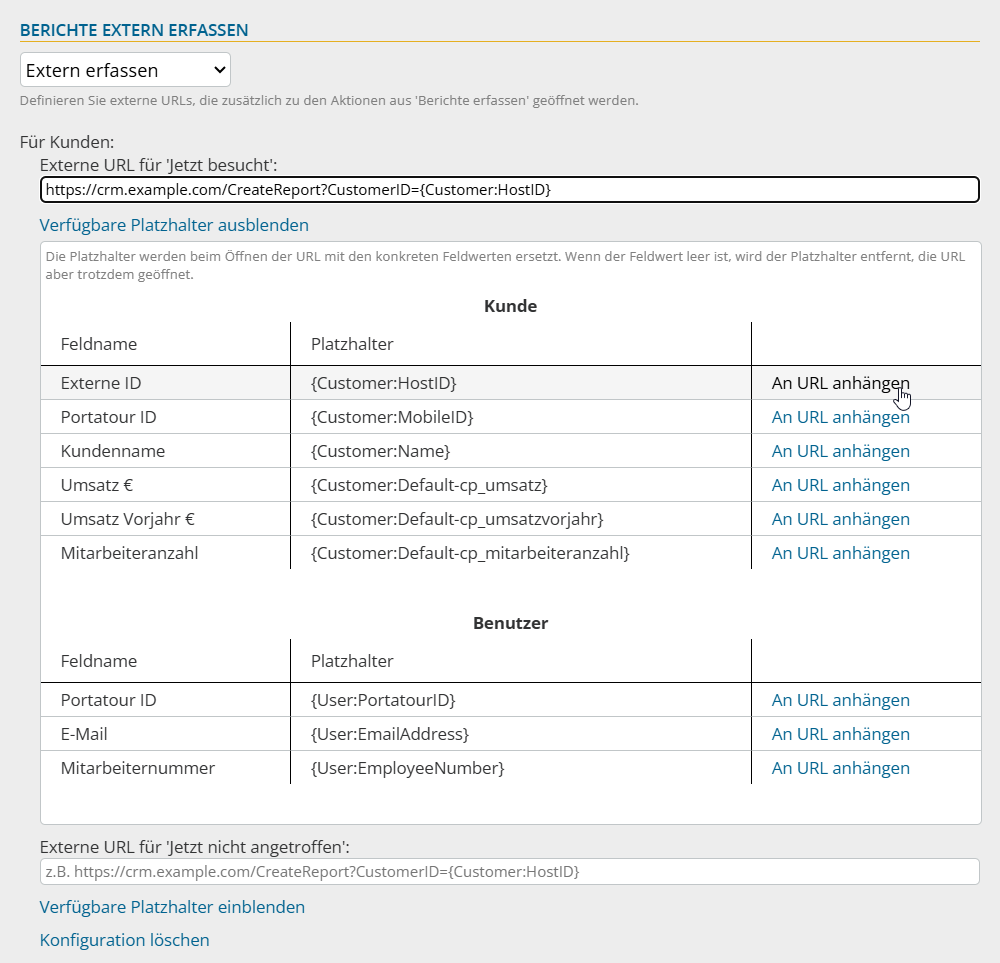The image size is (1000, 963).
Task: Click the {User:EmailAddress} placeholder cell
Action: tap(390, 734)
